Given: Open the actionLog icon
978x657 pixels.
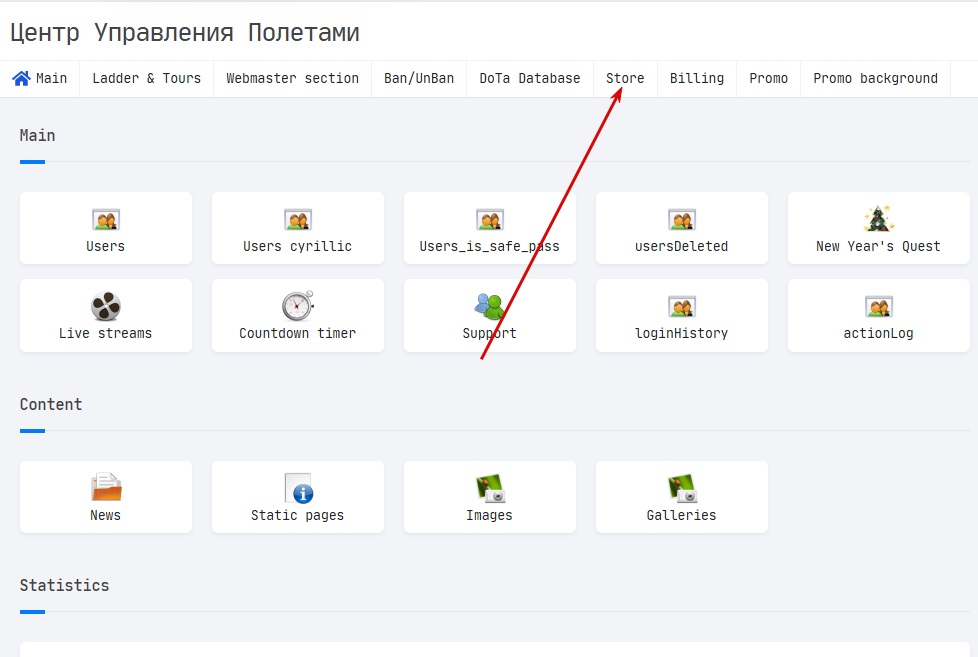Looking at the screenshot, I should pos(878,306).
